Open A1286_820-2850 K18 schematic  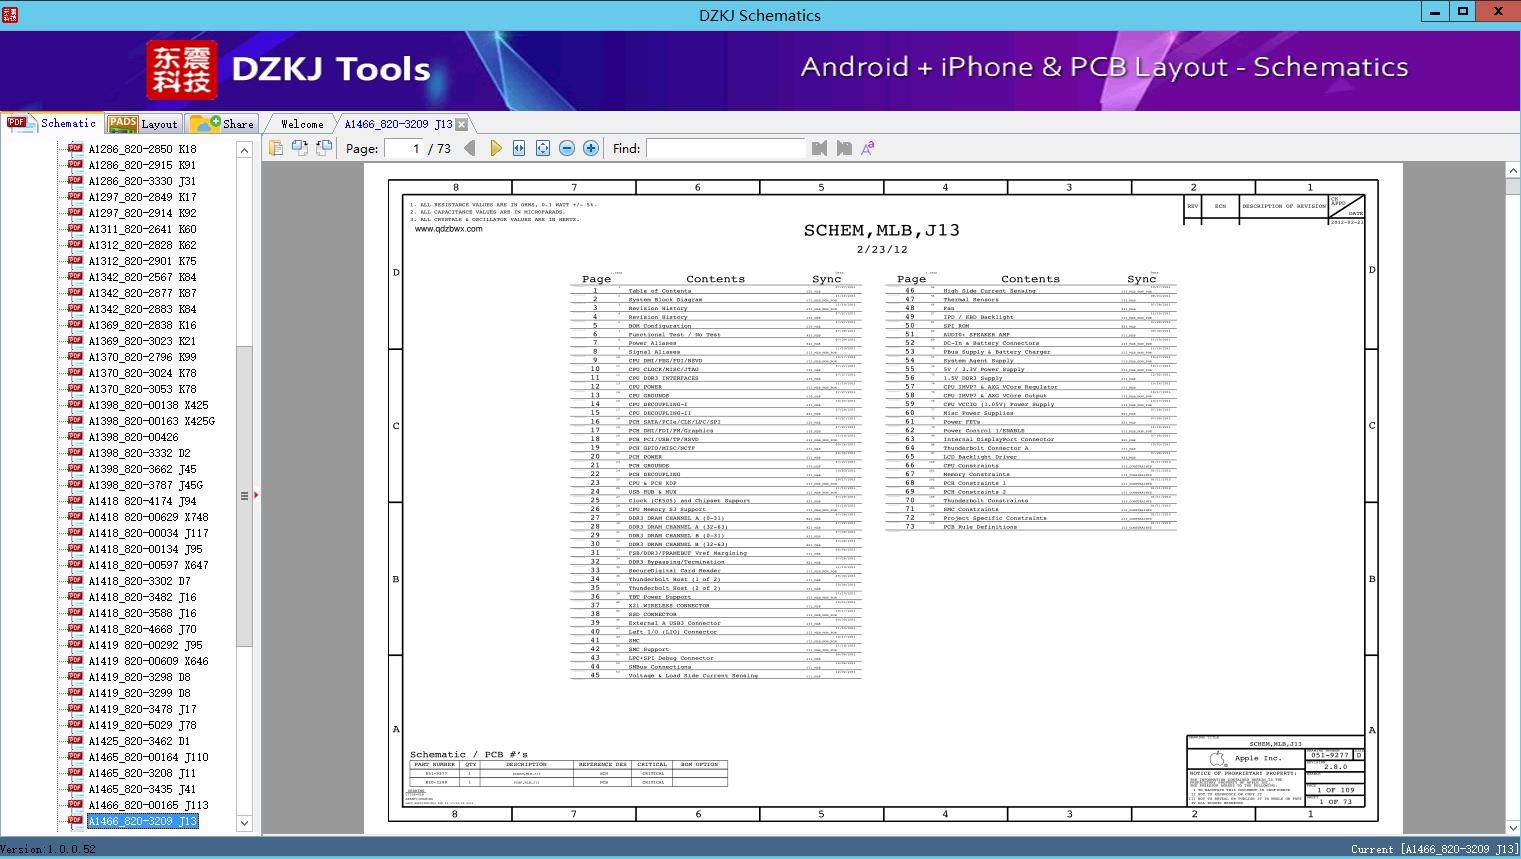point(142,149)
